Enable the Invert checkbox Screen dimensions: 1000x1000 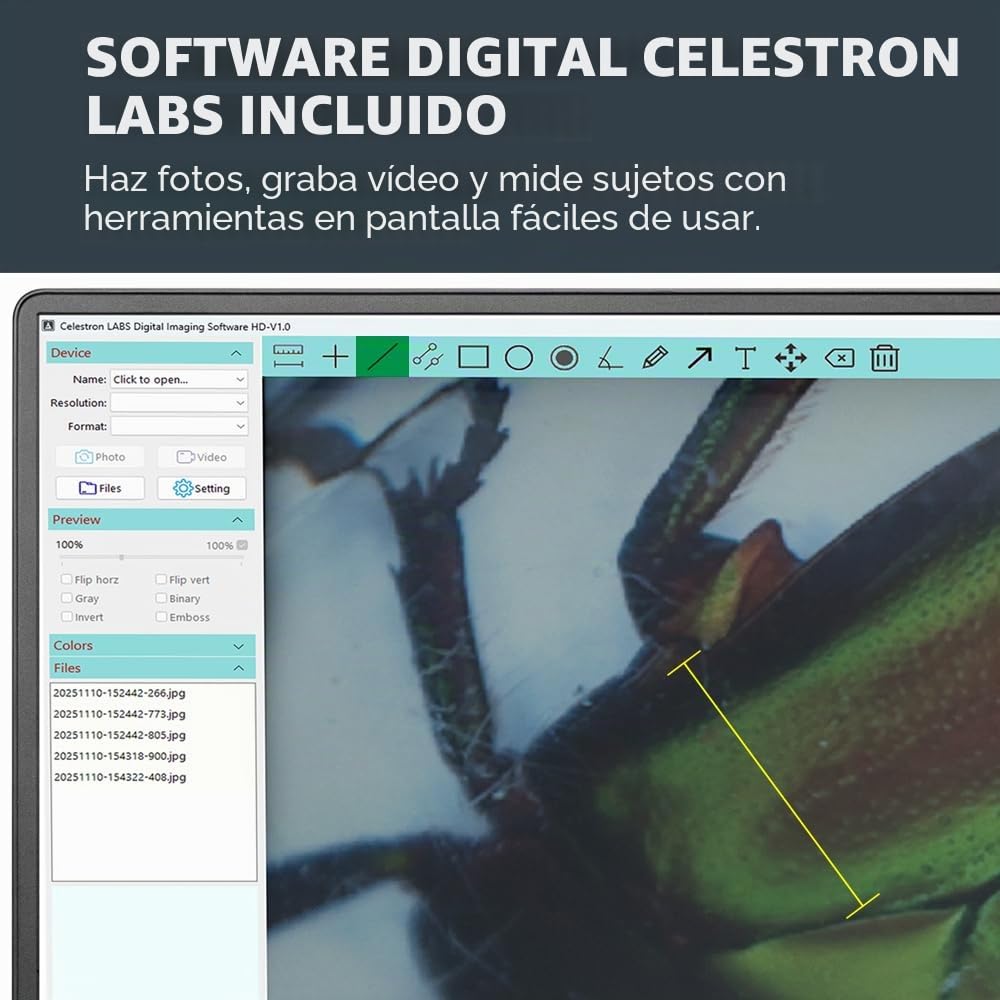pos(66,616)
